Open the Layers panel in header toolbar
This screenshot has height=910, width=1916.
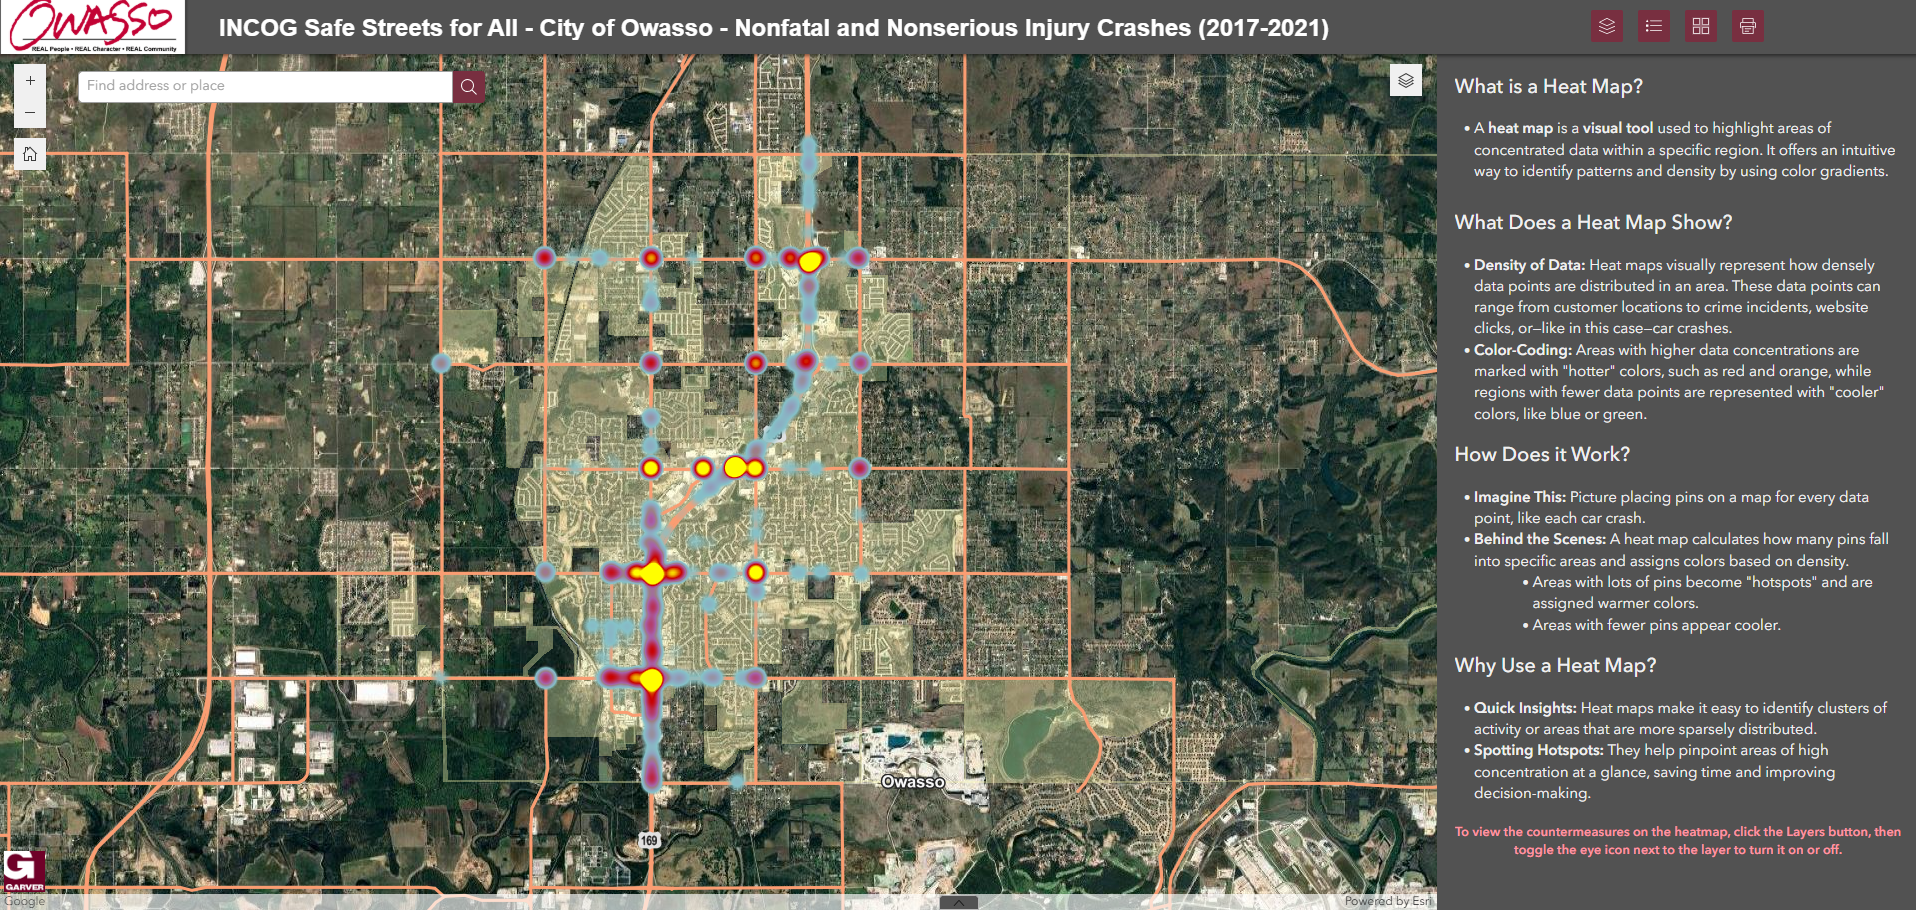click(1606, 26)
